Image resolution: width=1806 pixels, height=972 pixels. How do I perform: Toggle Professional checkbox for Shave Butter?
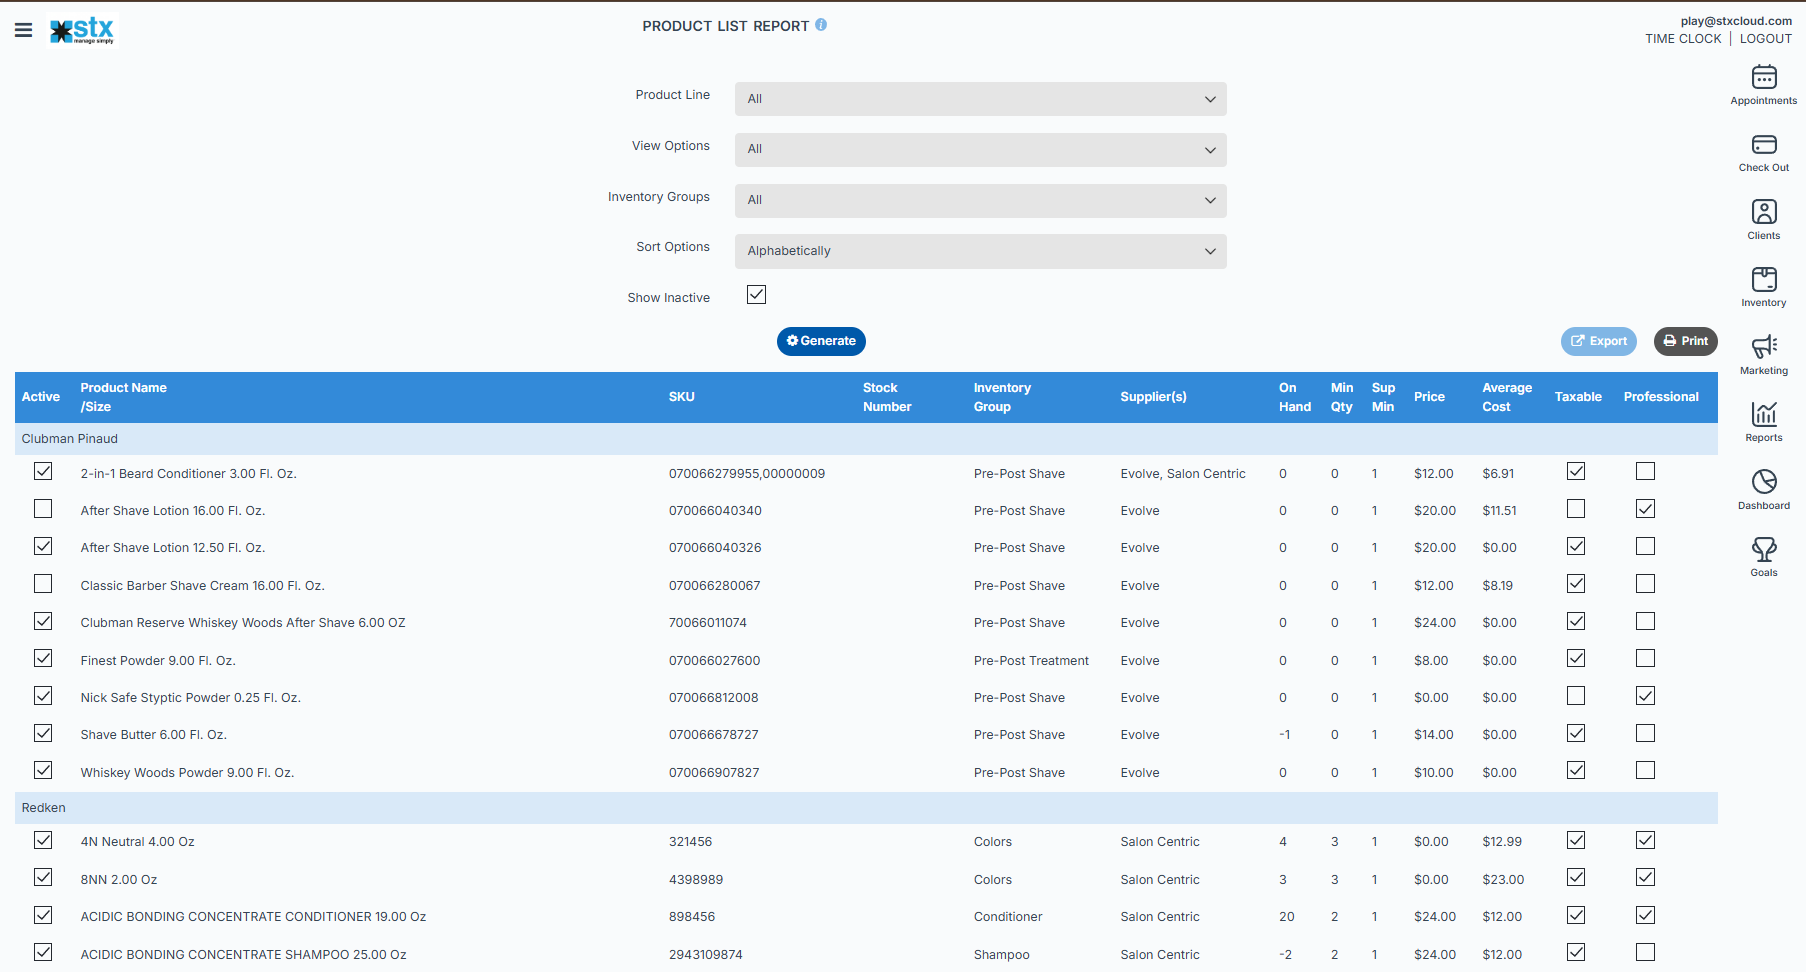[x=1645, y=733]
